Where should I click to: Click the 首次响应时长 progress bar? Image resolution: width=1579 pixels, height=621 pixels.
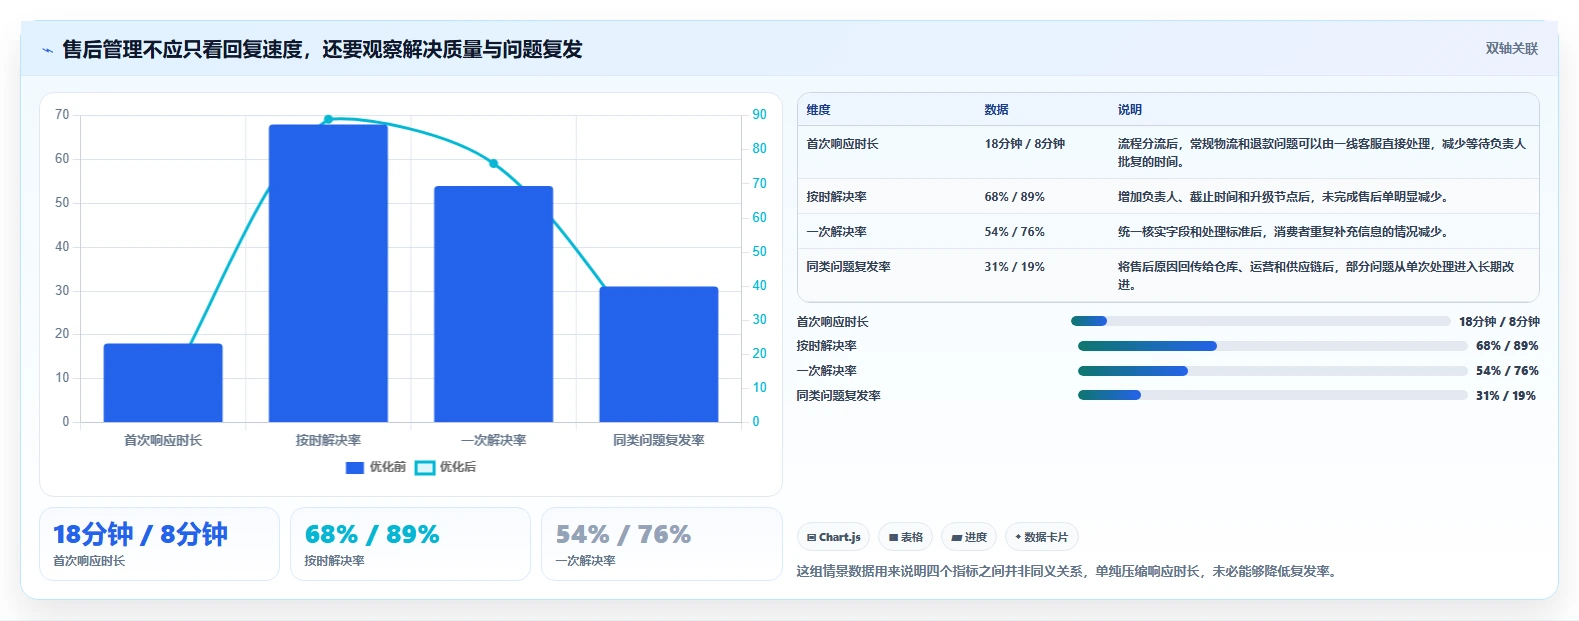click(1260, 321)
